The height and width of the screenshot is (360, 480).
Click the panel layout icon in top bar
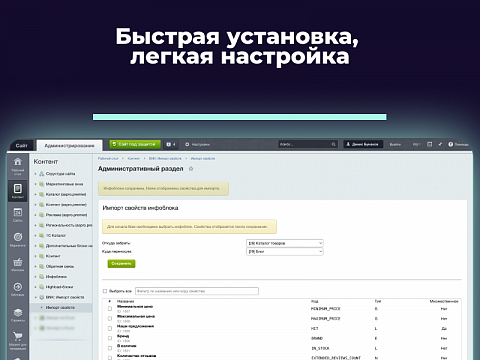click(x=430, y=144)
